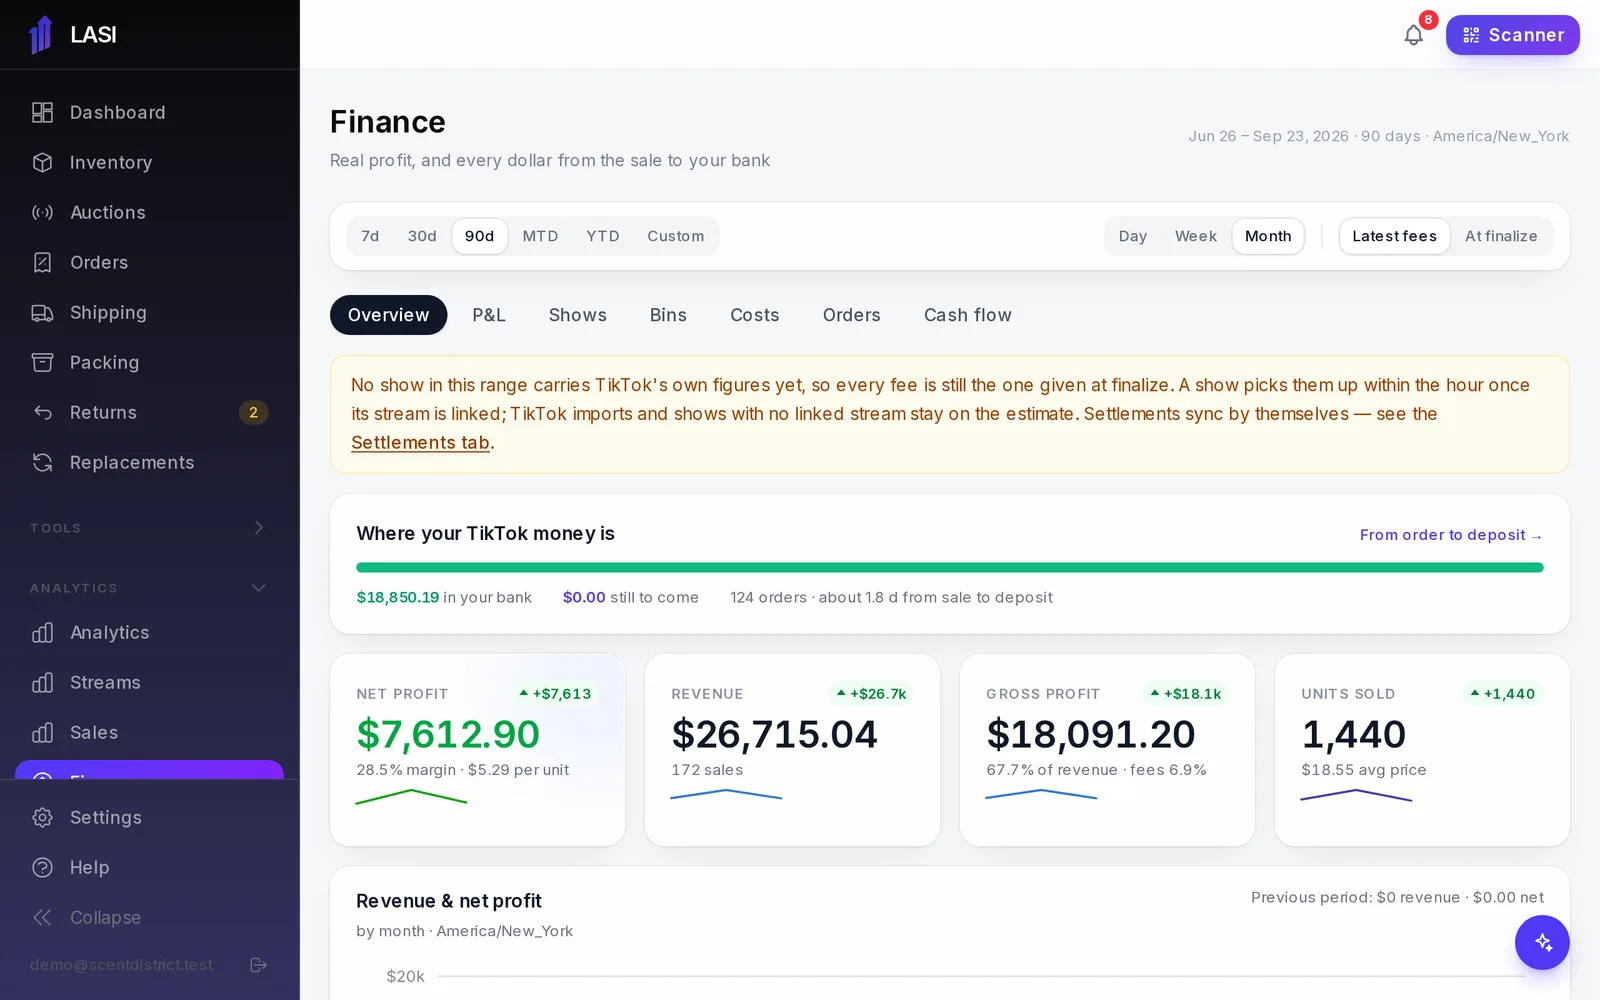This screenshot has width=1600, height=1000.
Task: Open notifications bell
Action: (1413, 35)
